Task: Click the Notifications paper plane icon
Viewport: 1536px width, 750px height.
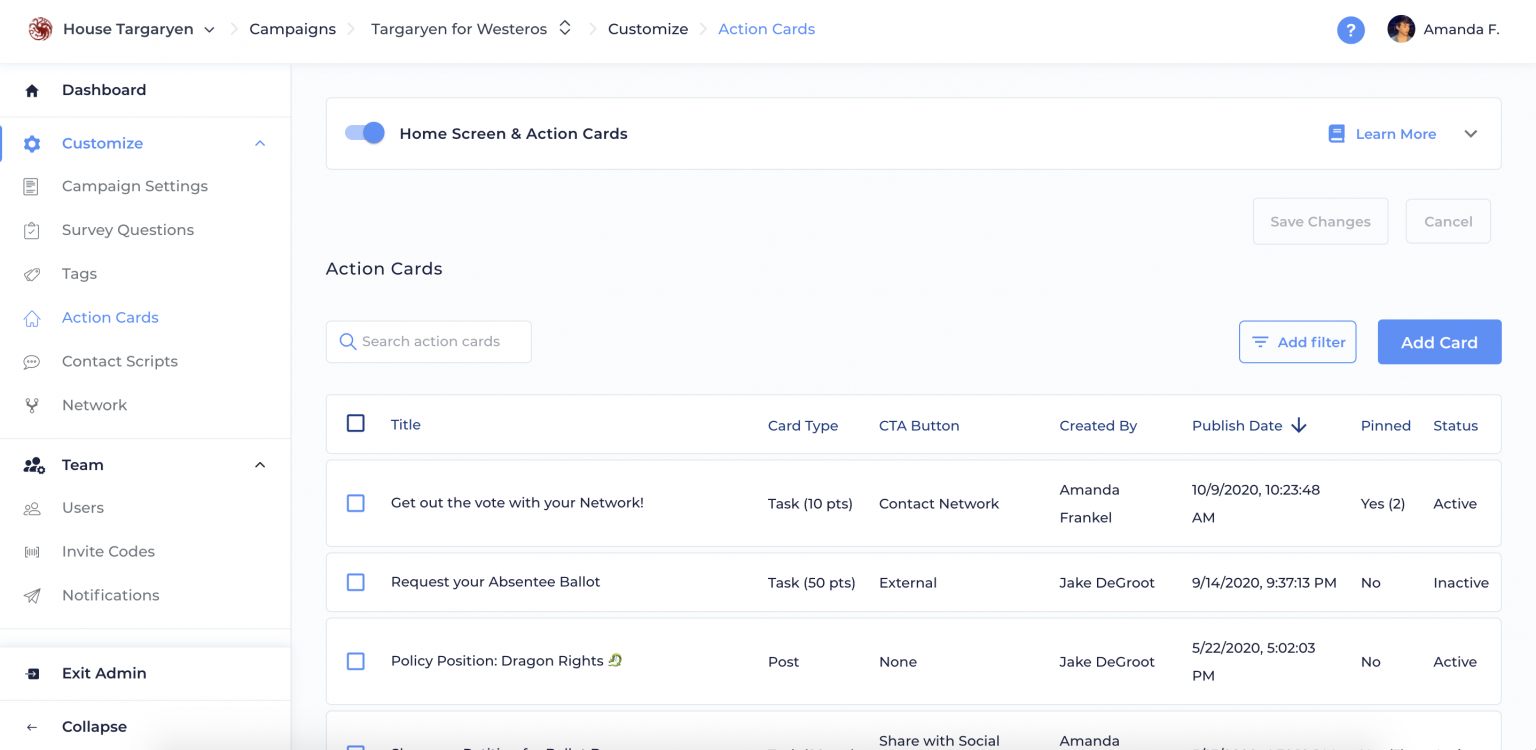Action: point(32,595)
